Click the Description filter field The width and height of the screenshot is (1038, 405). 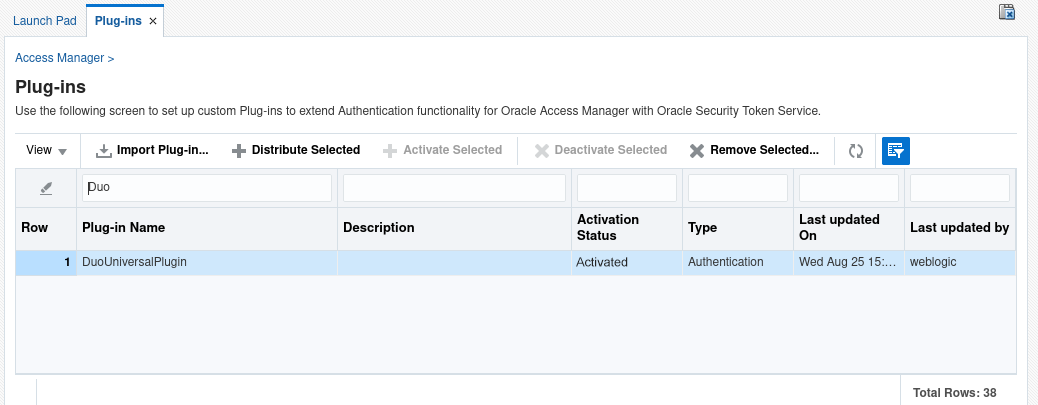click(x=454, y=188)
